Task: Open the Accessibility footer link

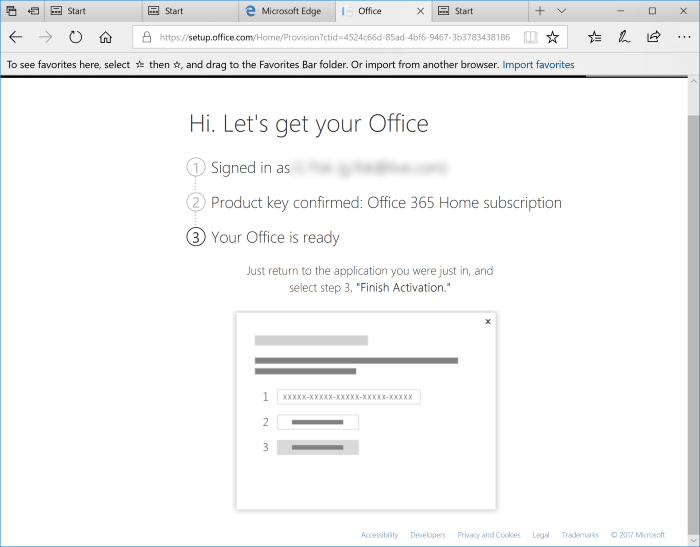Action: point(379,534)
